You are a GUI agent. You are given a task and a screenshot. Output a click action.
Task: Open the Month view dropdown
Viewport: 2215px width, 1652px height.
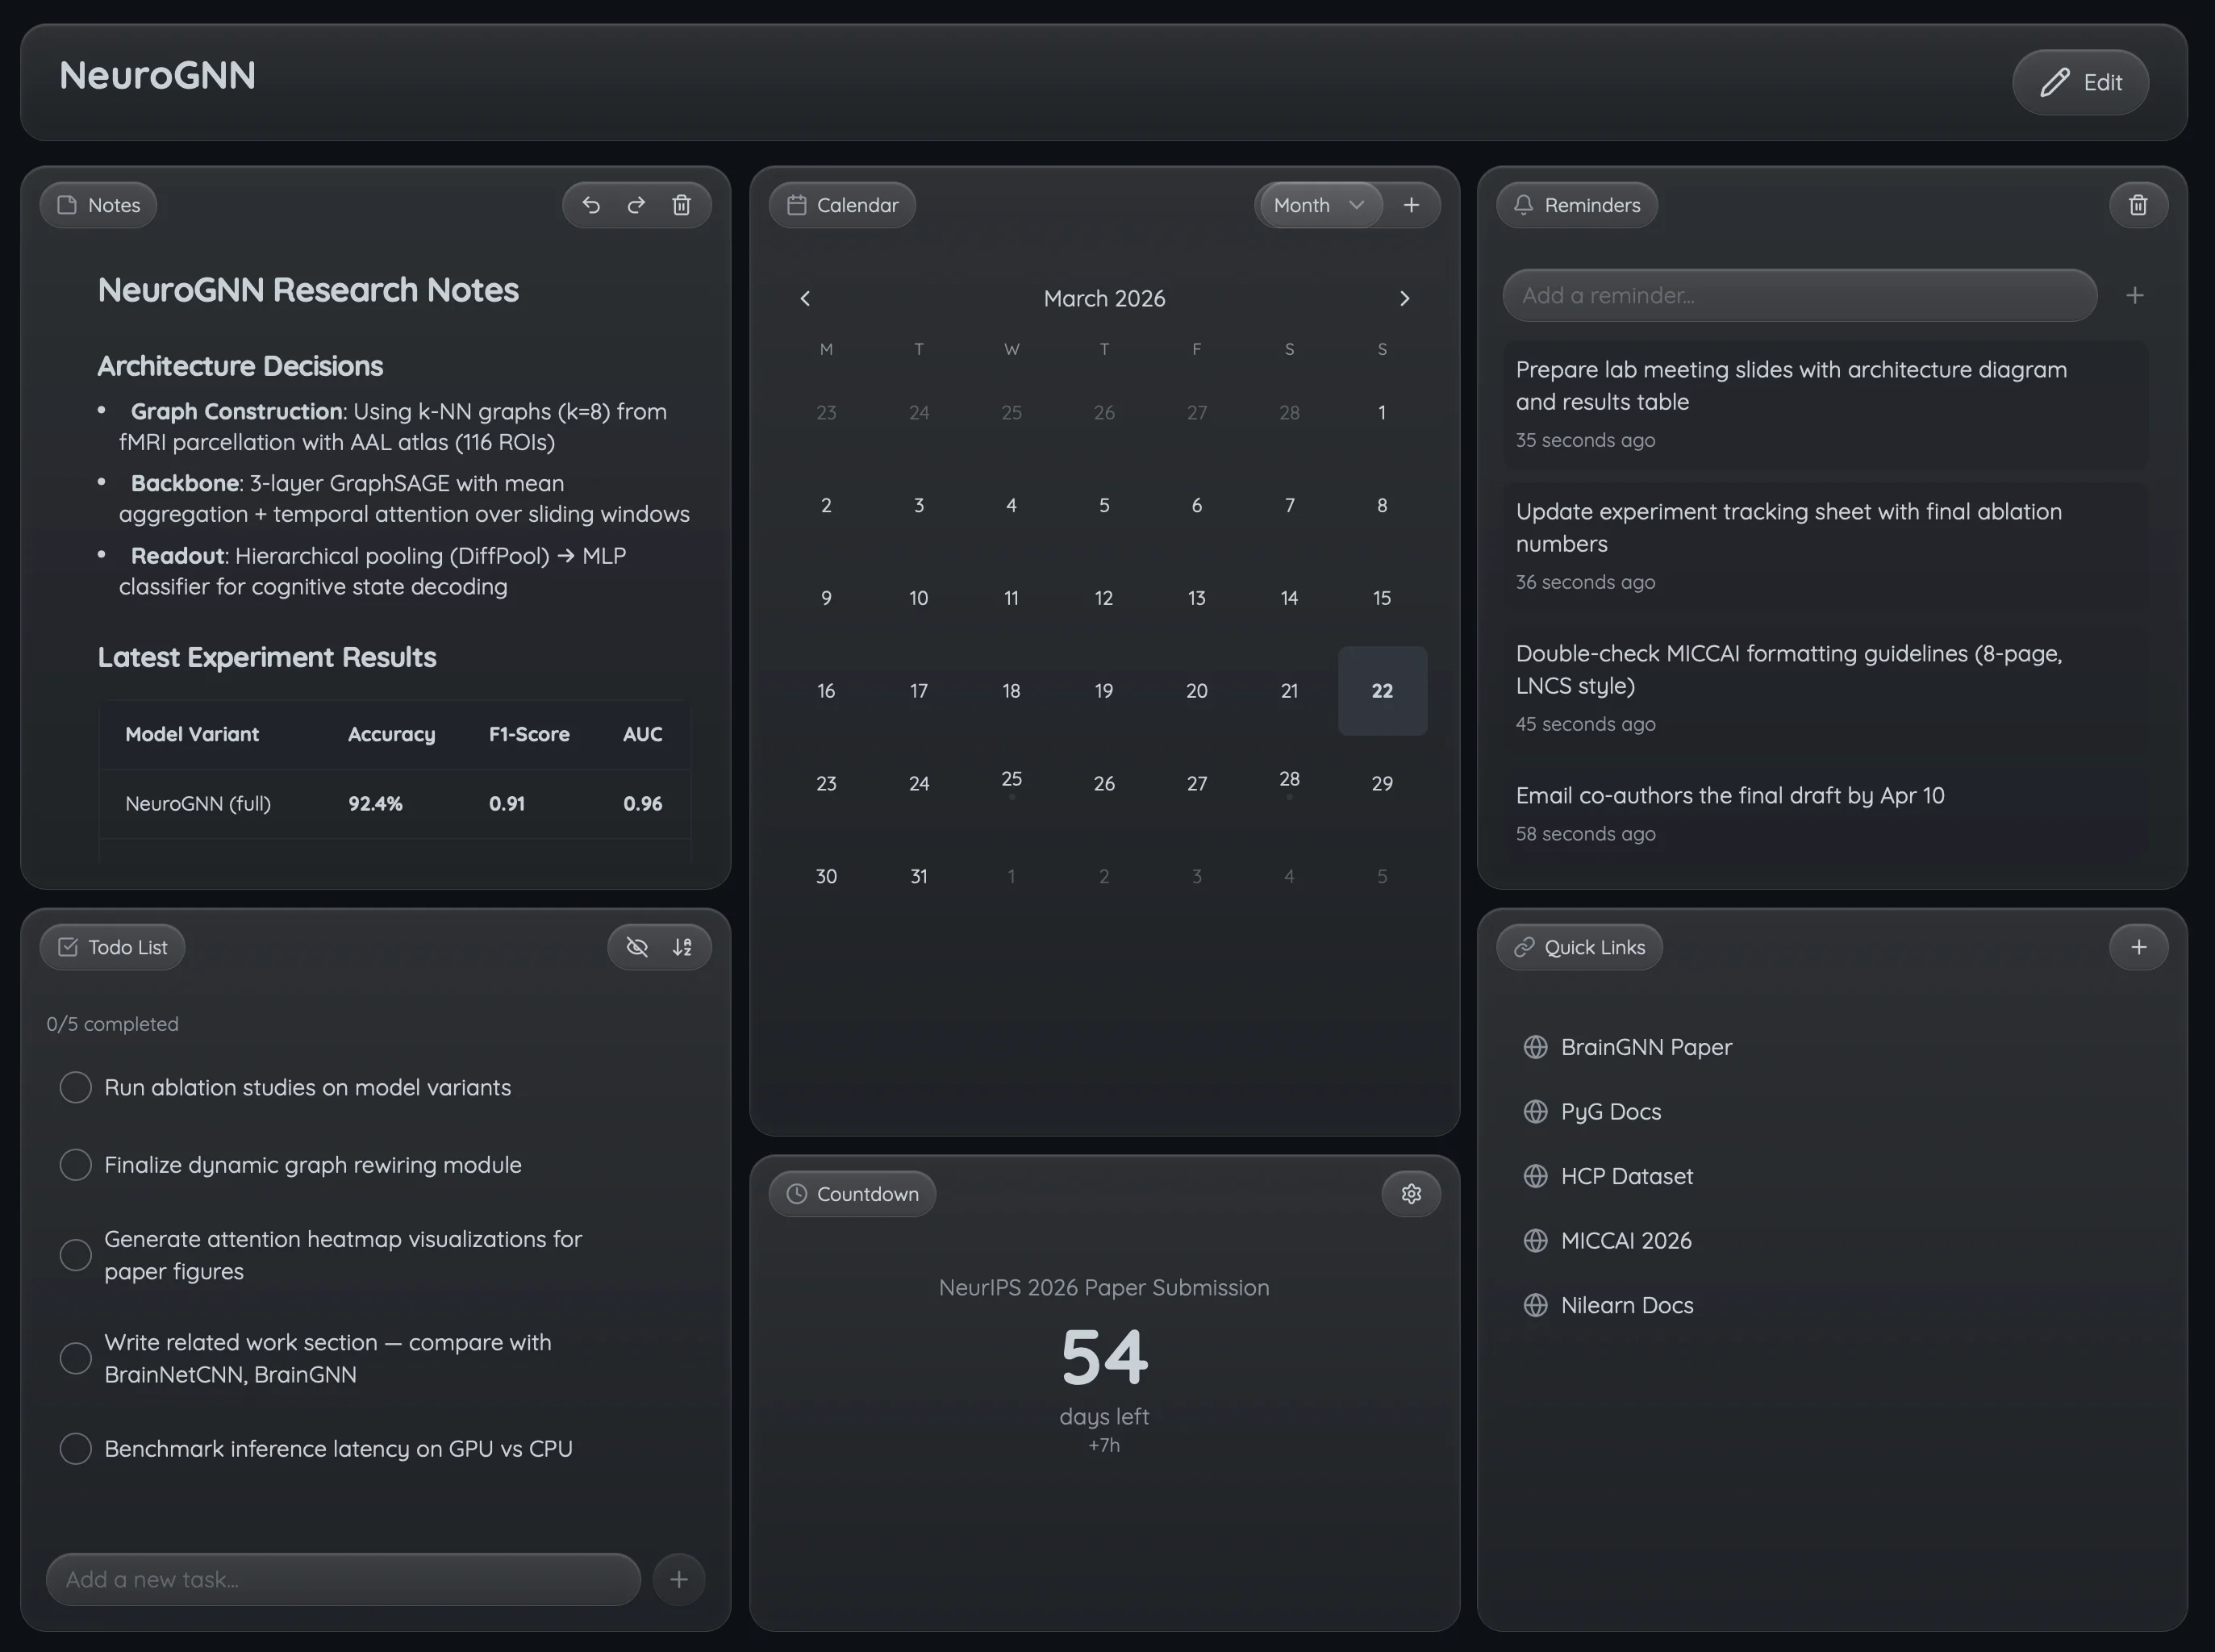pyautogui.click(x=1318, y=204)
